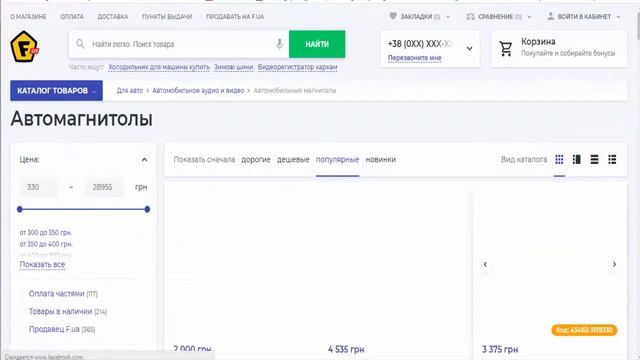
Task: Switch to small grid catalog view
Action: [x=559, y=160]
